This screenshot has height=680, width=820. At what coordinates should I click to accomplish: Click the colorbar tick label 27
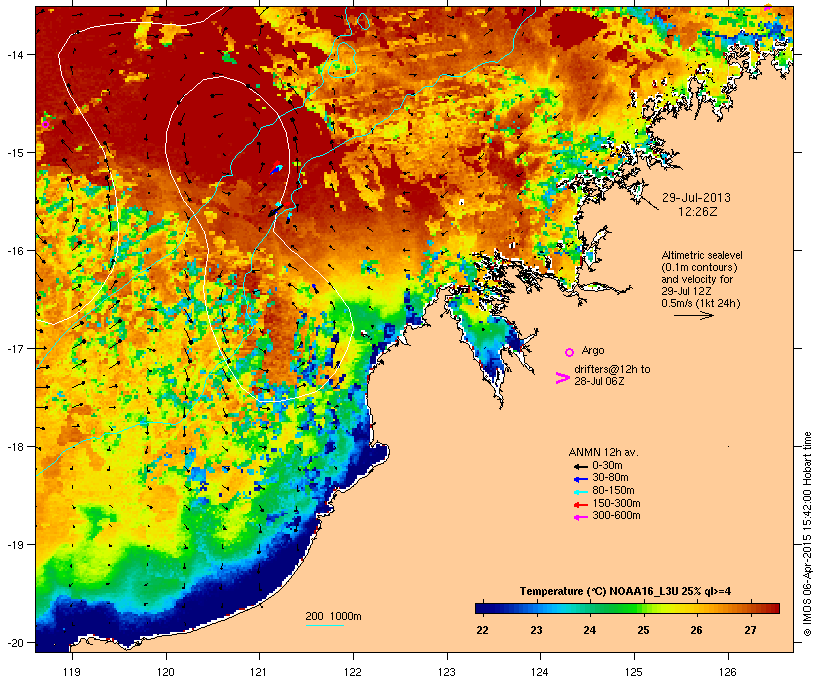click(750, 630)
